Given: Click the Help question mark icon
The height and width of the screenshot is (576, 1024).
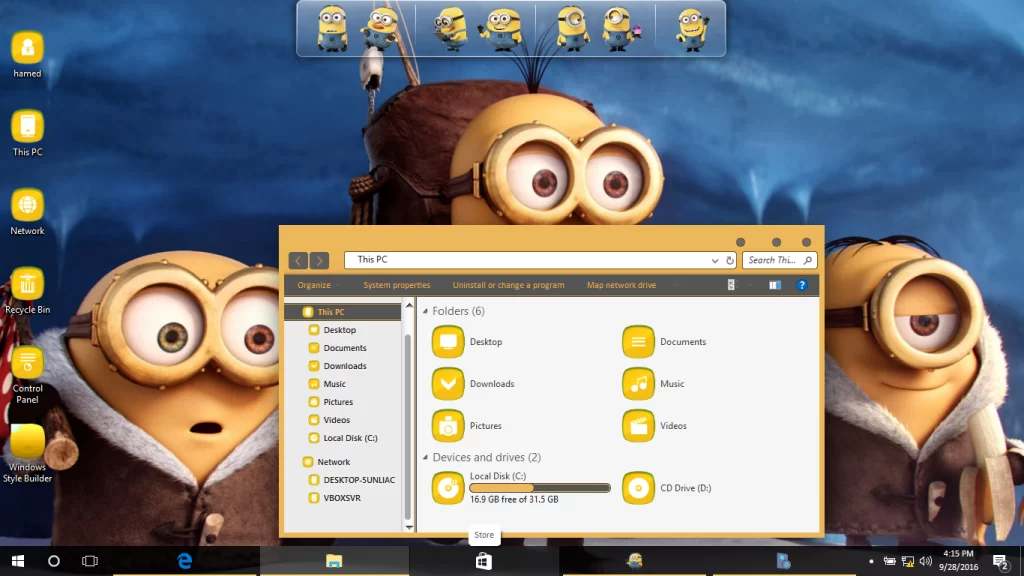Looking at the screenshot, I should (801, 285).
